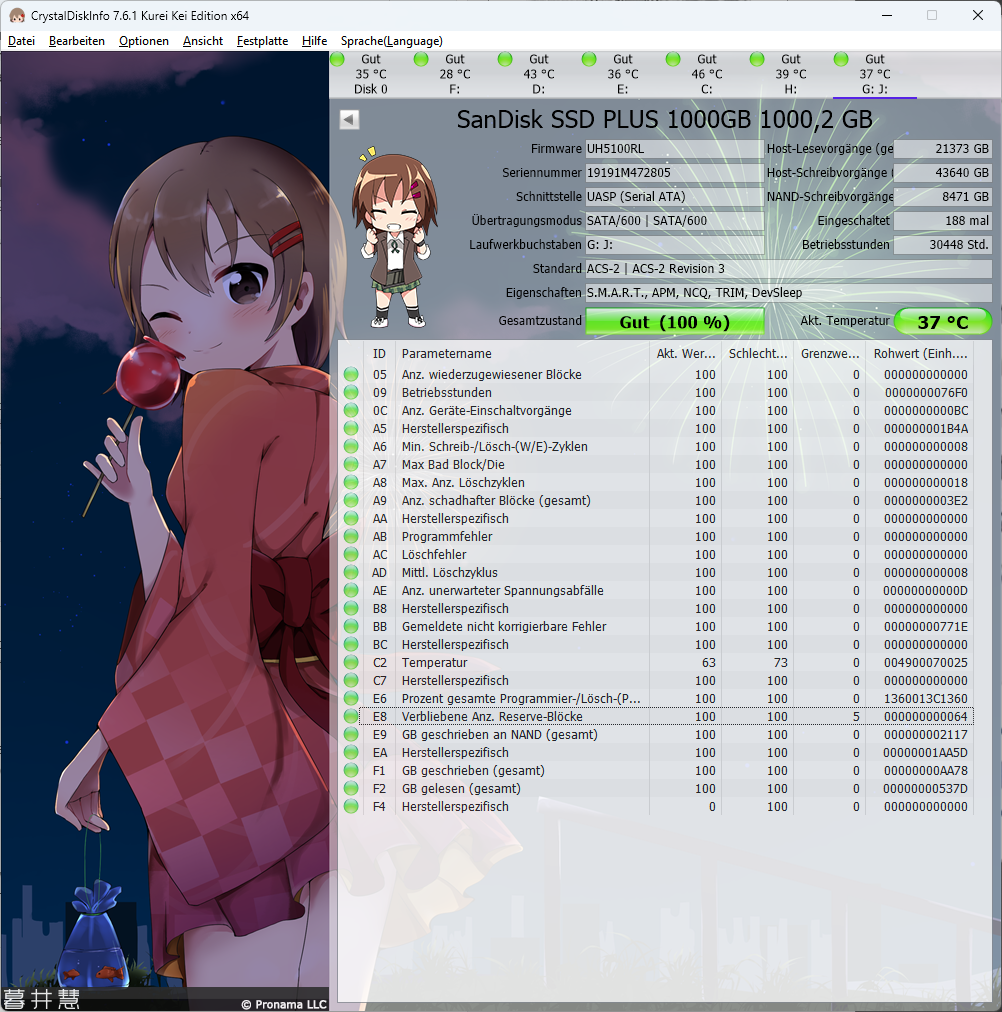Click the Standard ACS-2 field
The width and height of the screenshot is (1002, 1012).
click(x=788, y=268)
